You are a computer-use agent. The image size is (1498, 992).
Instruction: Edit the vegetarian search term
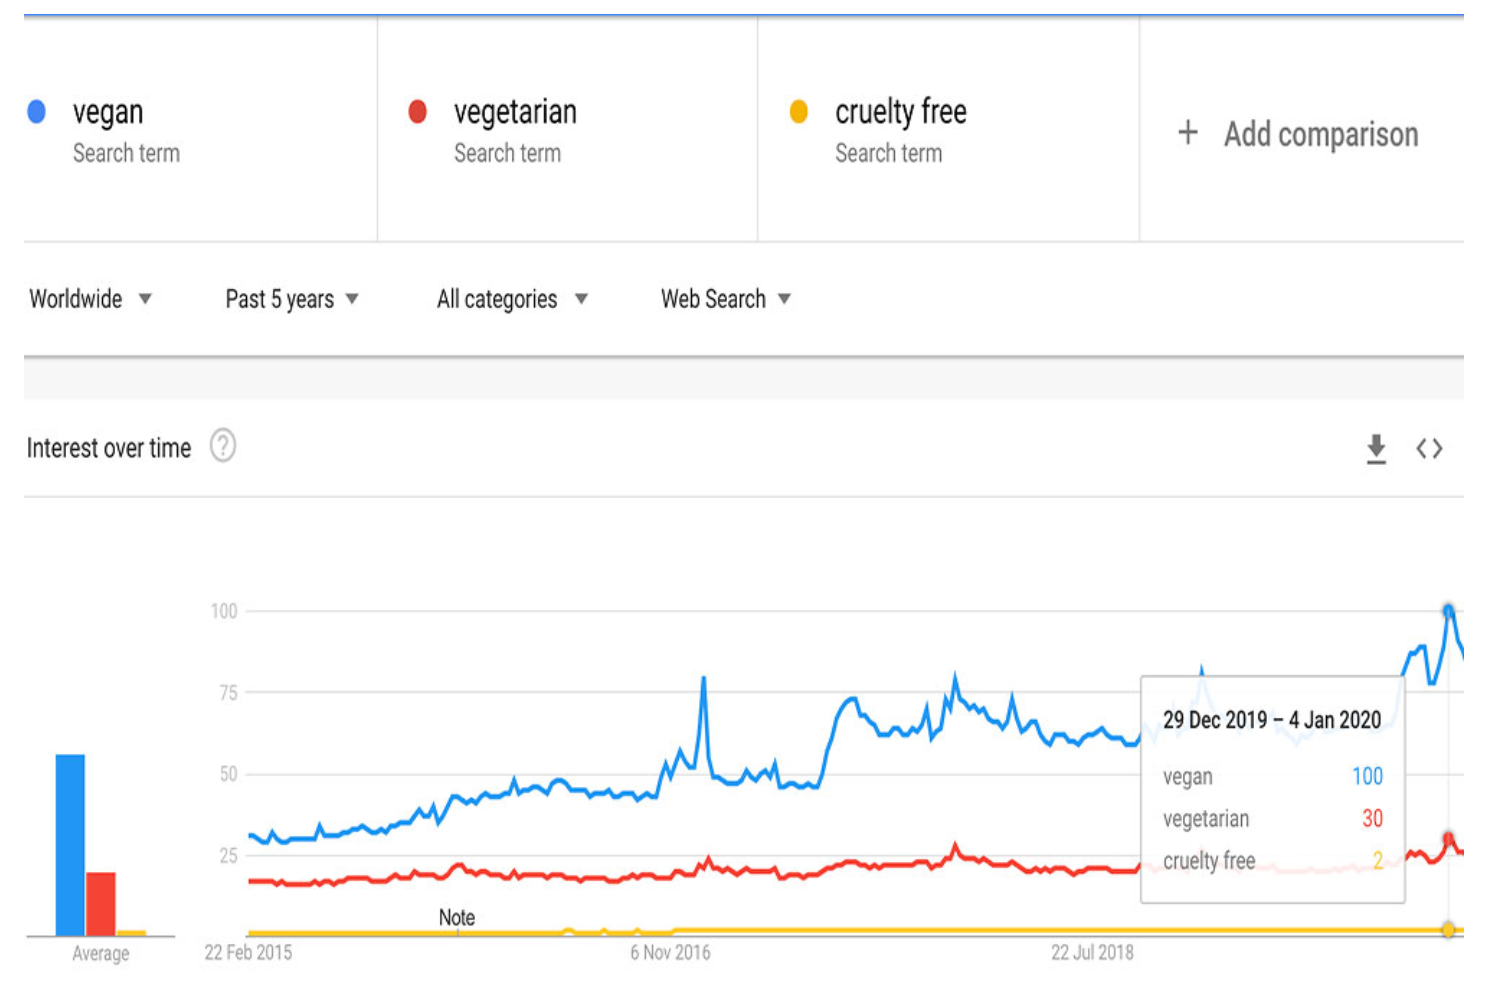[x=515, y=112]
